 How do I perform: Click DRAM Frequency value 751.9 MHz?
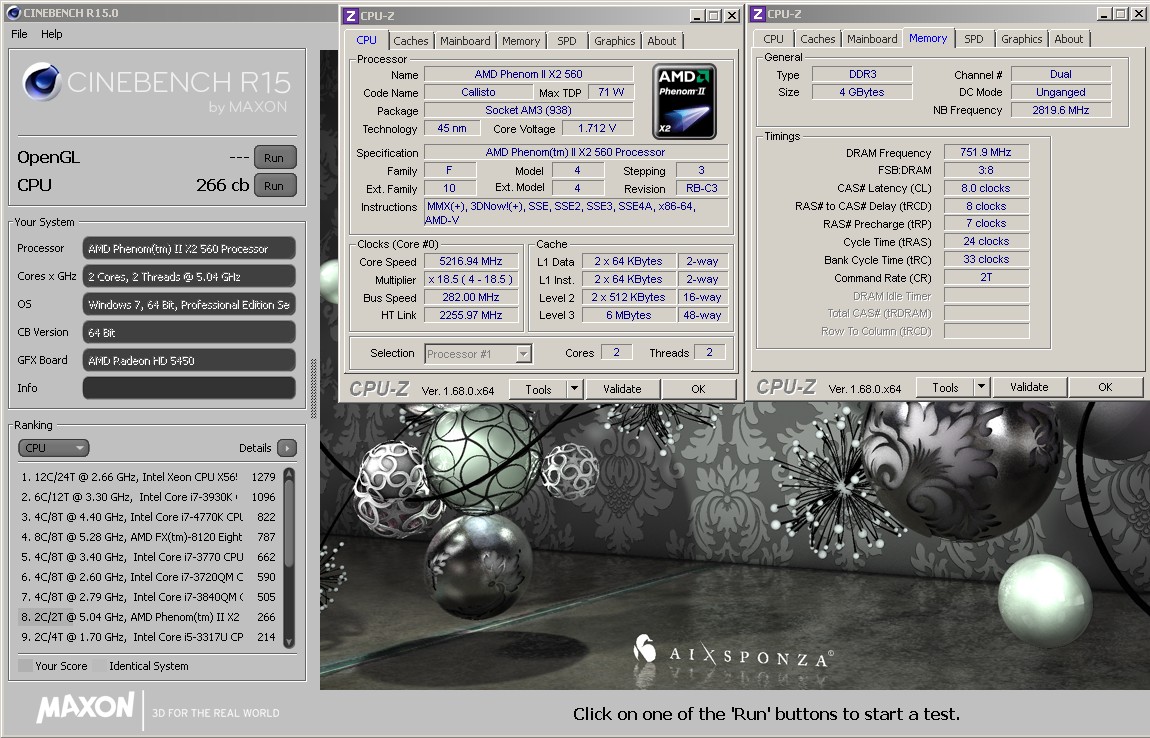[986, 153]
